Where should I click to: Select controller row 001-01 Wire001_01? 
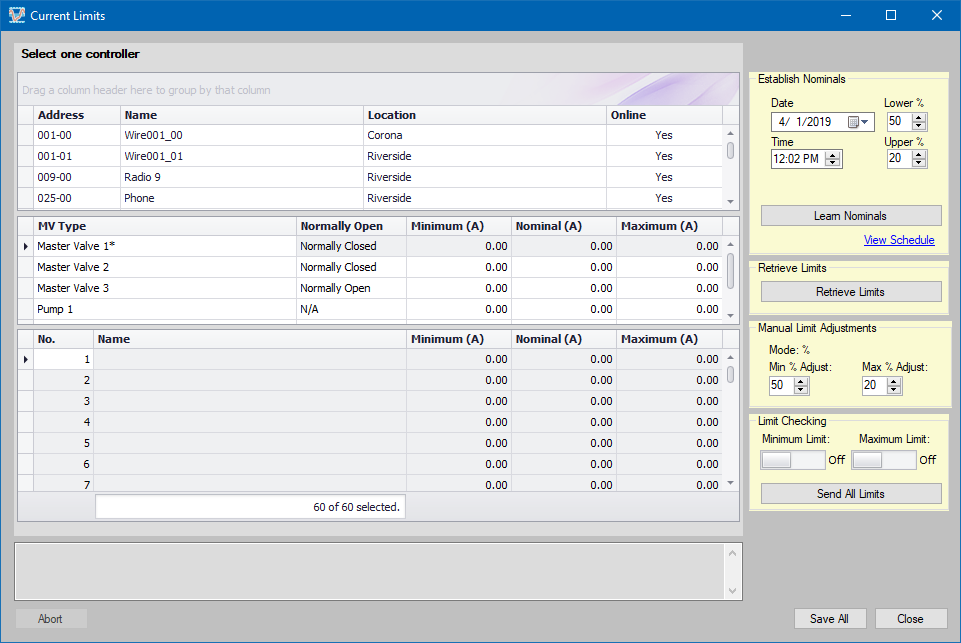tap(370, 156)
